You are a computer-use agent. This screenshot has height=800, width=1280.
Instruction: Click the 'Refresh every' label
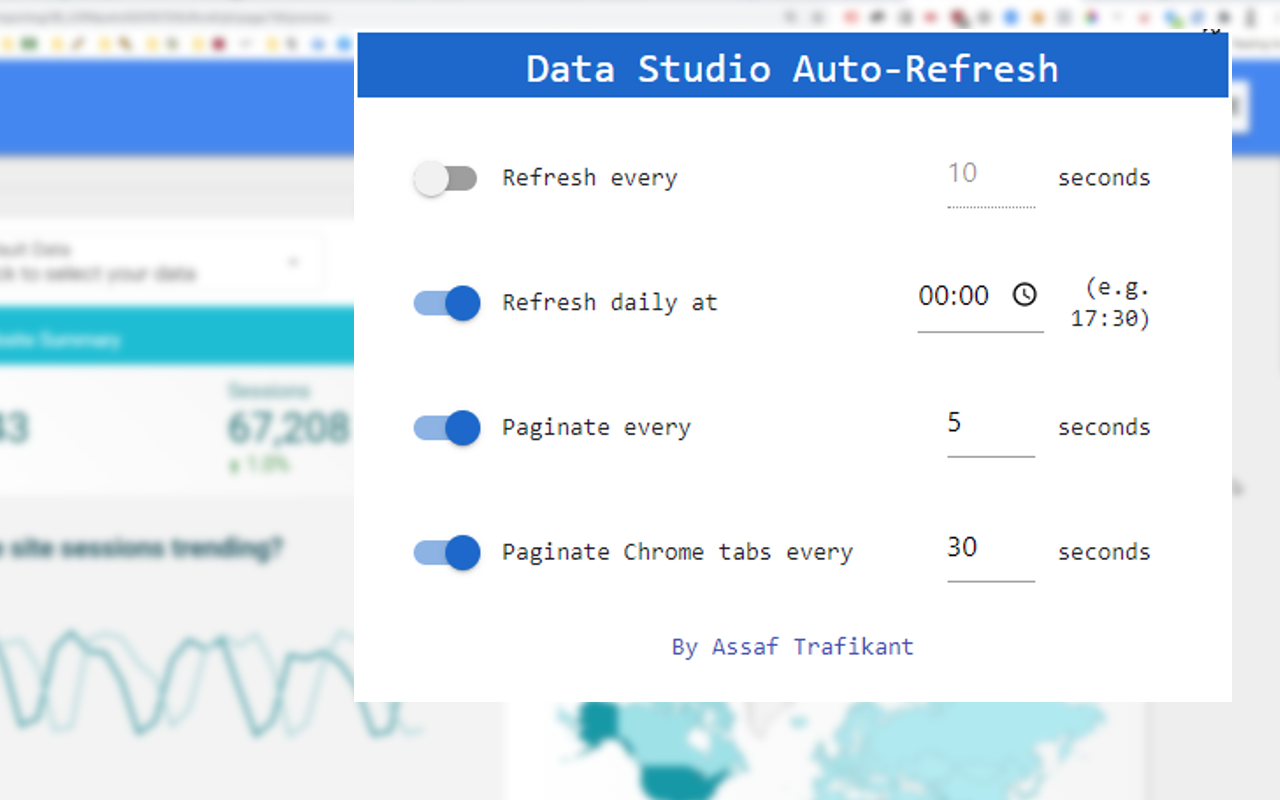click(x=590, y=178)
